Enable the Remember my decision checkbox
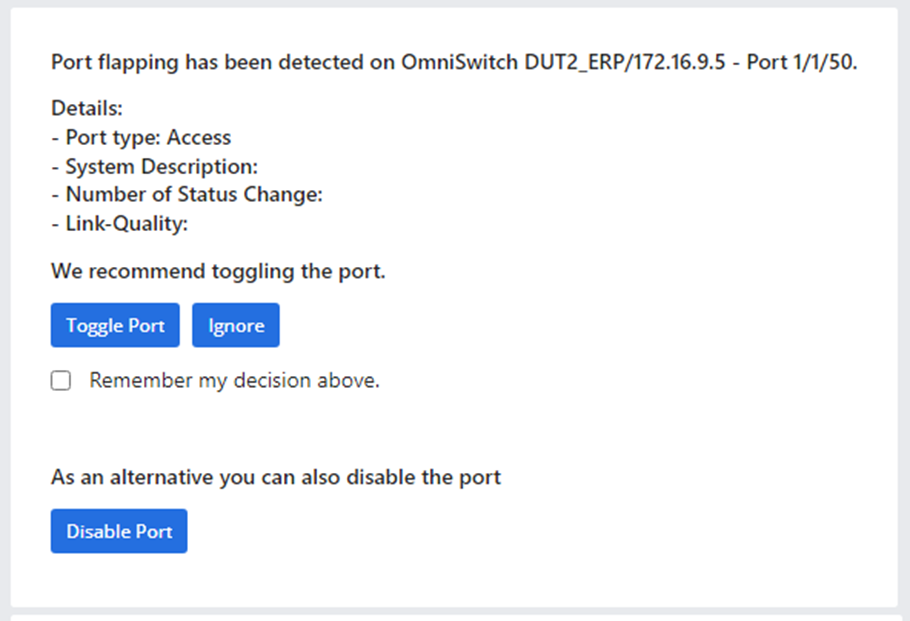The height and width of the screenshot is (621, 910). pyautogui.click(x=61, y=381)
